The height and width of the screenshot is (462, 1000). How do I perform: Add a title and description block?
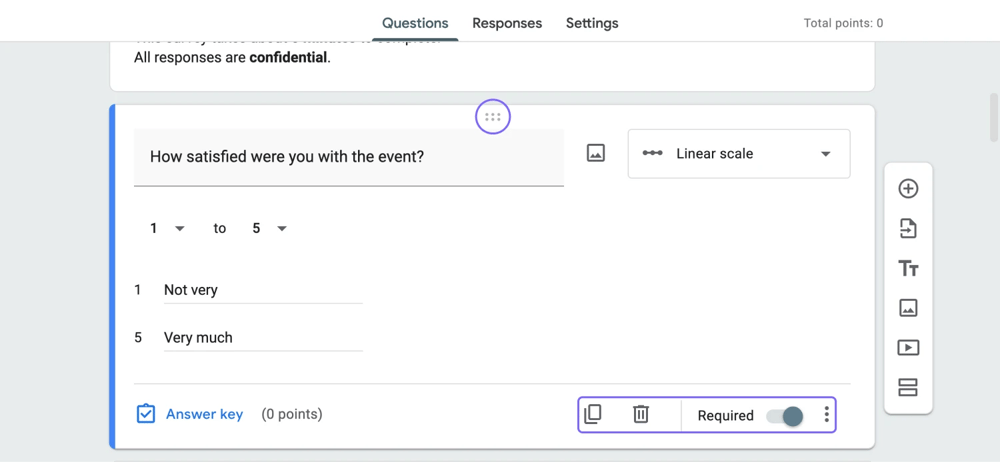908,268
